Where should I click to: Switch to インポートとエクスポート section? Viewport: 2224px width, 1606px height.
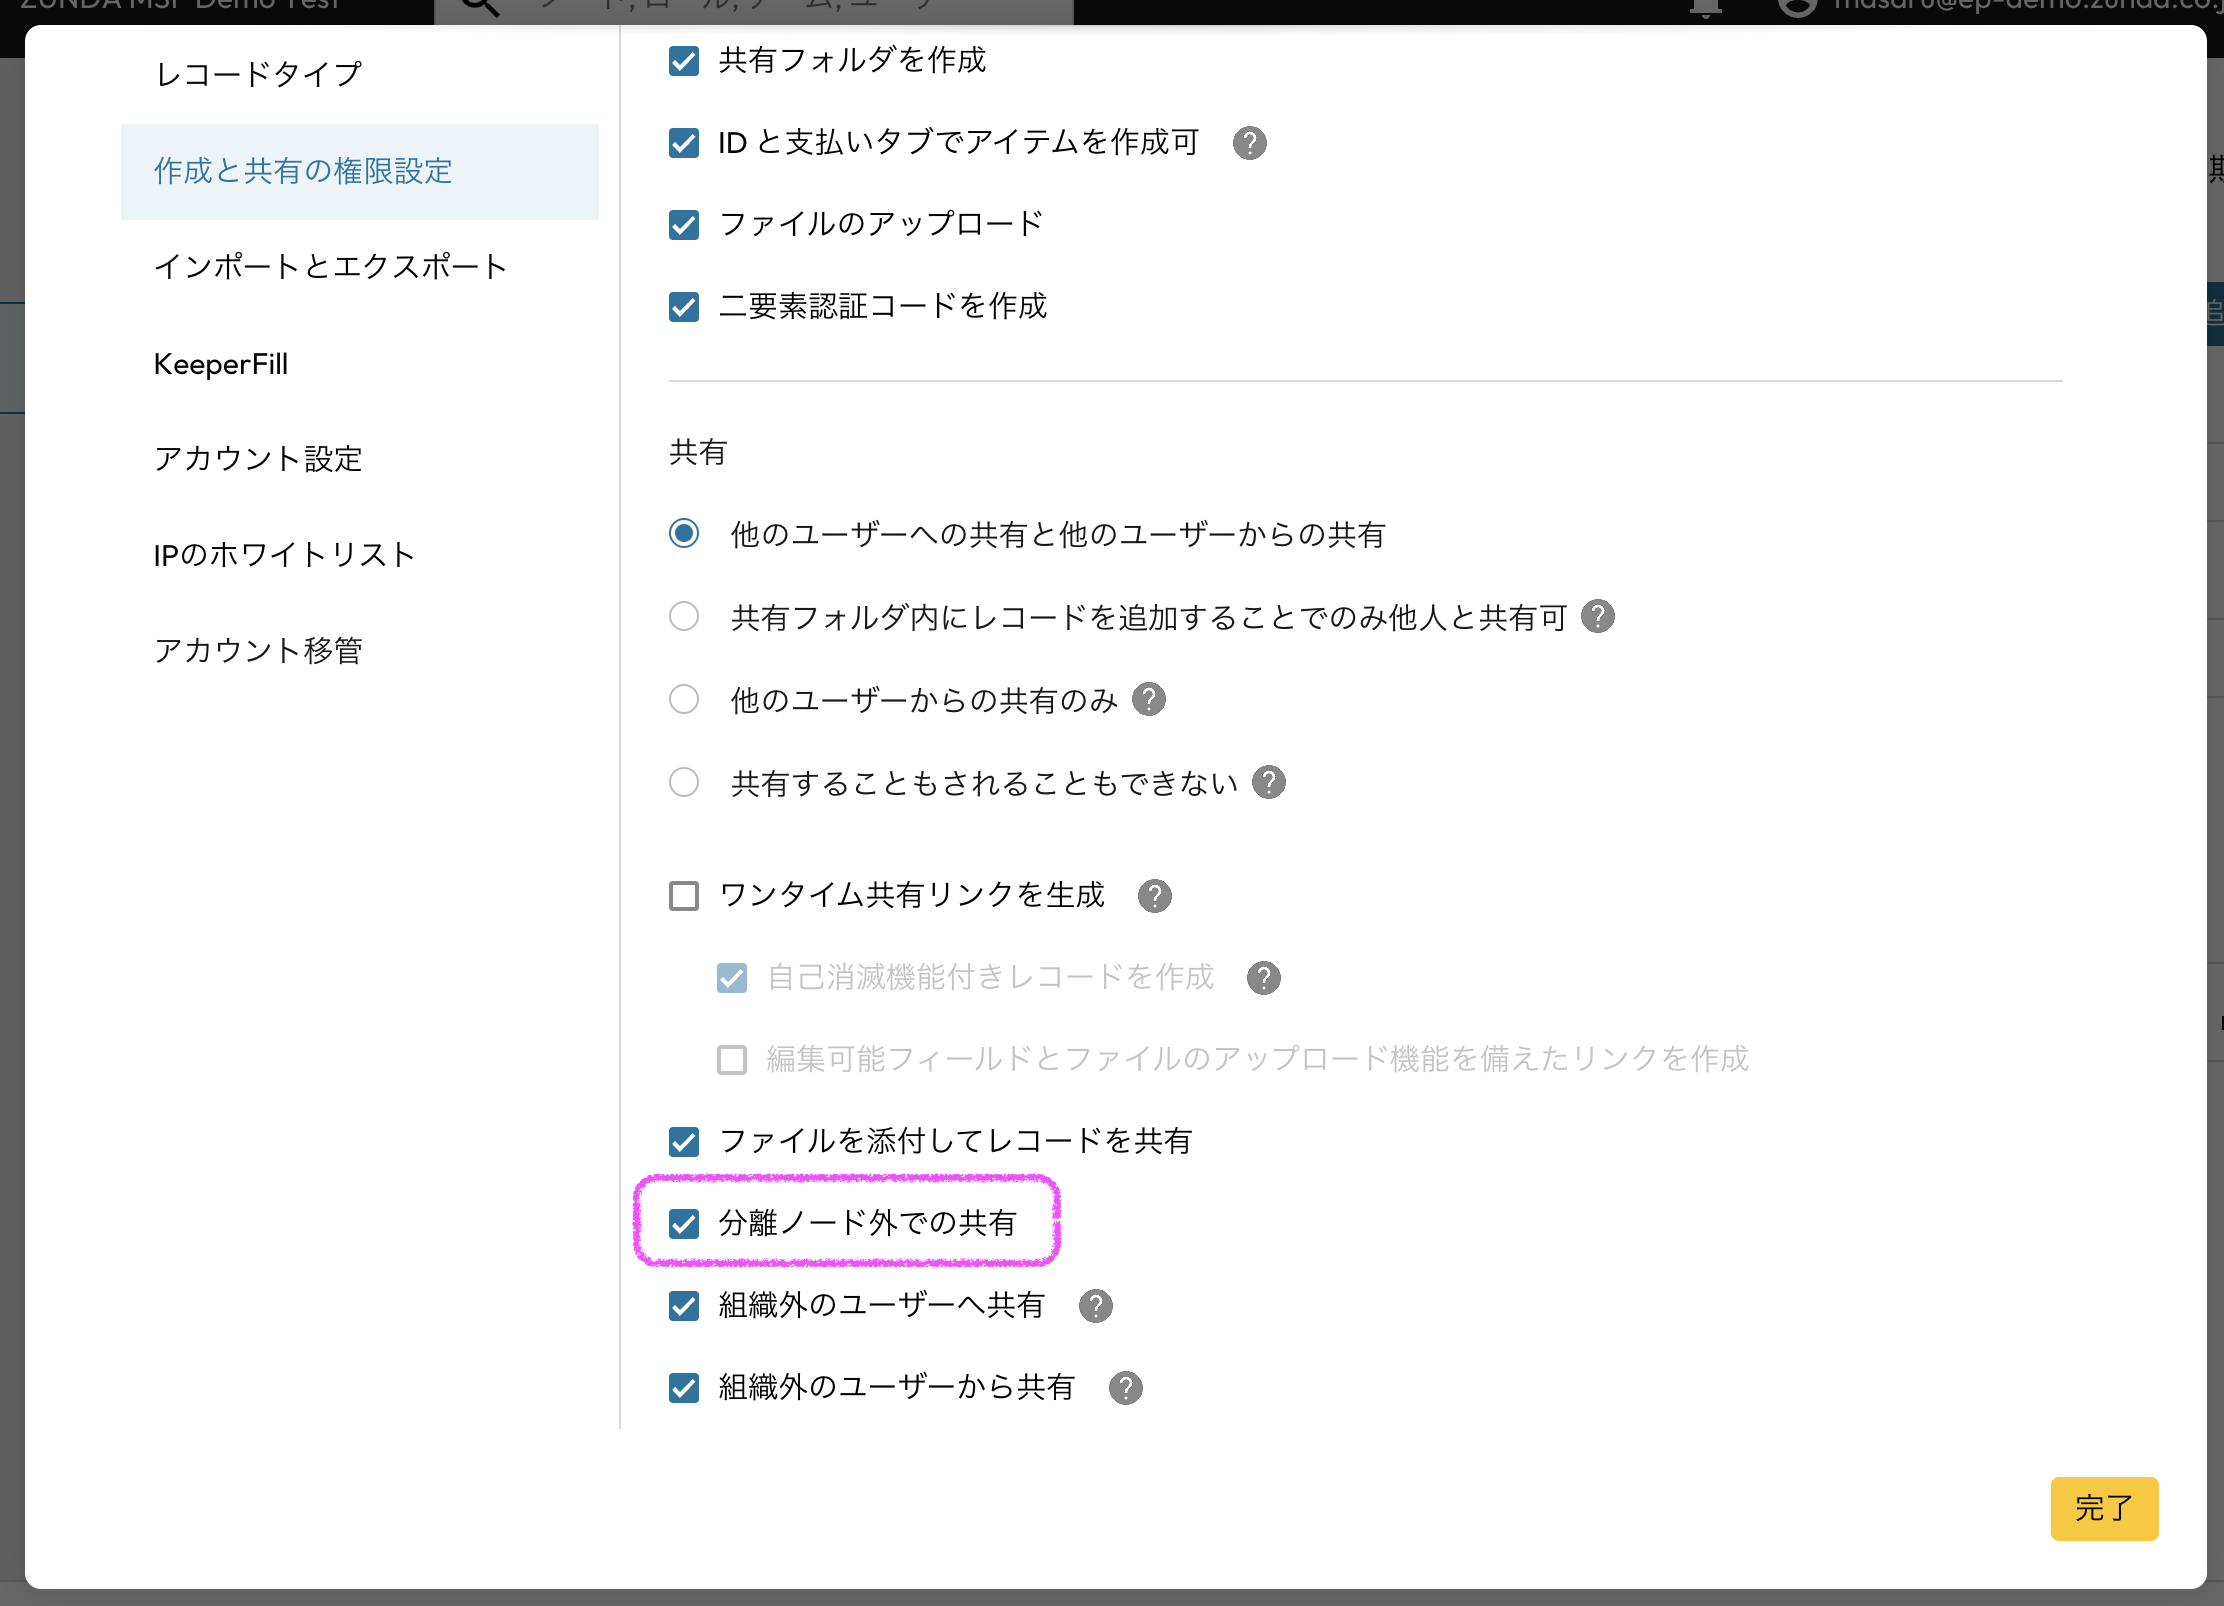click(330, 267)
